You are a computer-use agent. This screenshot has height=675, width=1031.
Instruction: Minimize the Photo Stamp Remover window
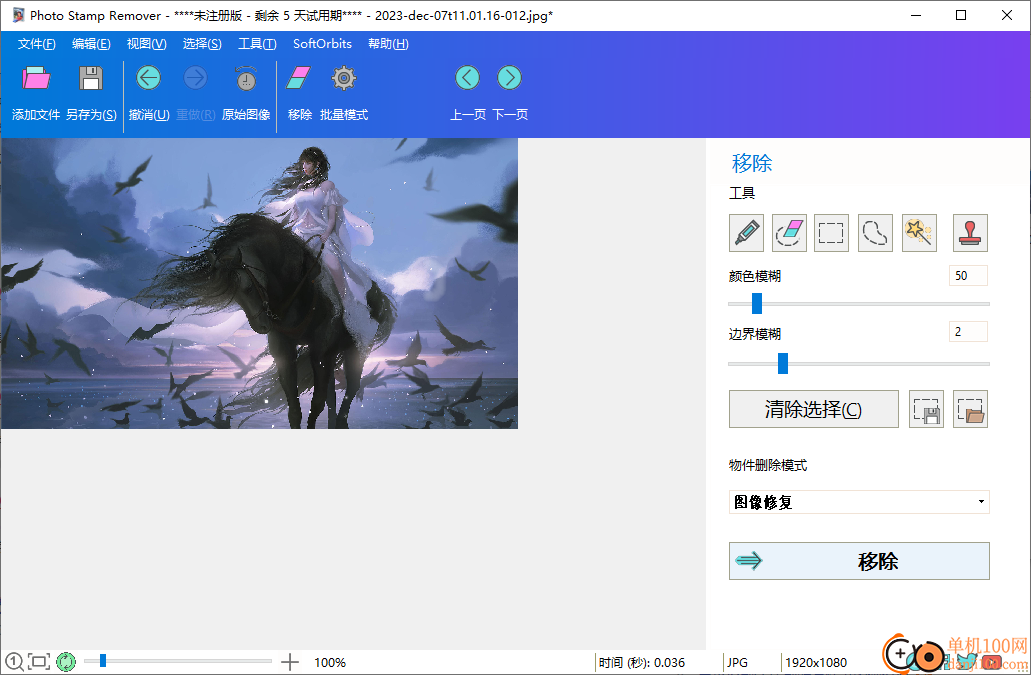[x=916, y=15]
